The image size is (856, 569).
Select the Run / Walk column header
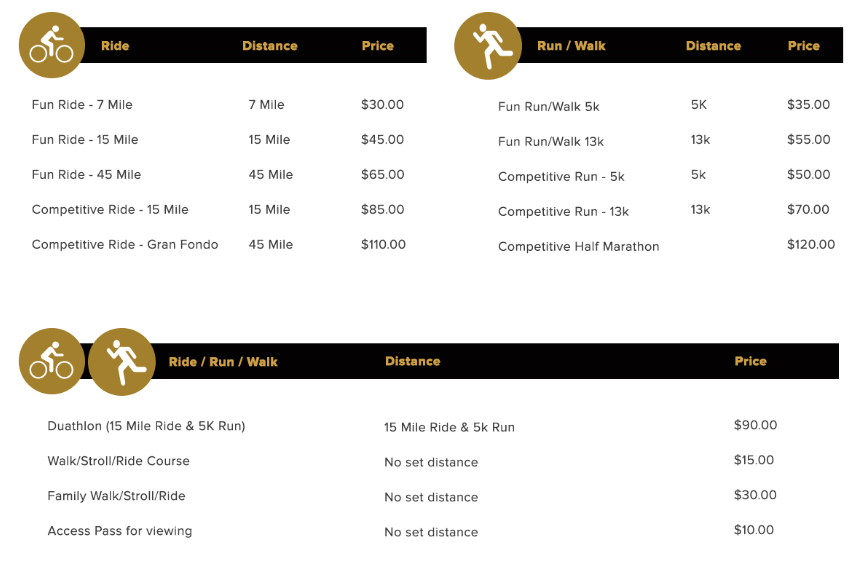coord(571,46)
